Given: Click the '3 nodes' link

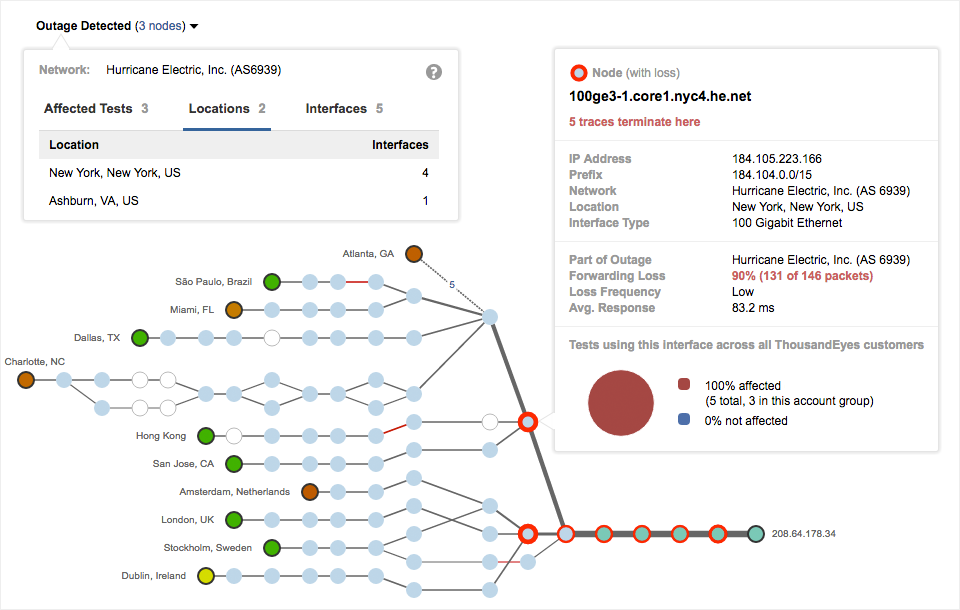Looking at the screenshot, I should 159,26.
